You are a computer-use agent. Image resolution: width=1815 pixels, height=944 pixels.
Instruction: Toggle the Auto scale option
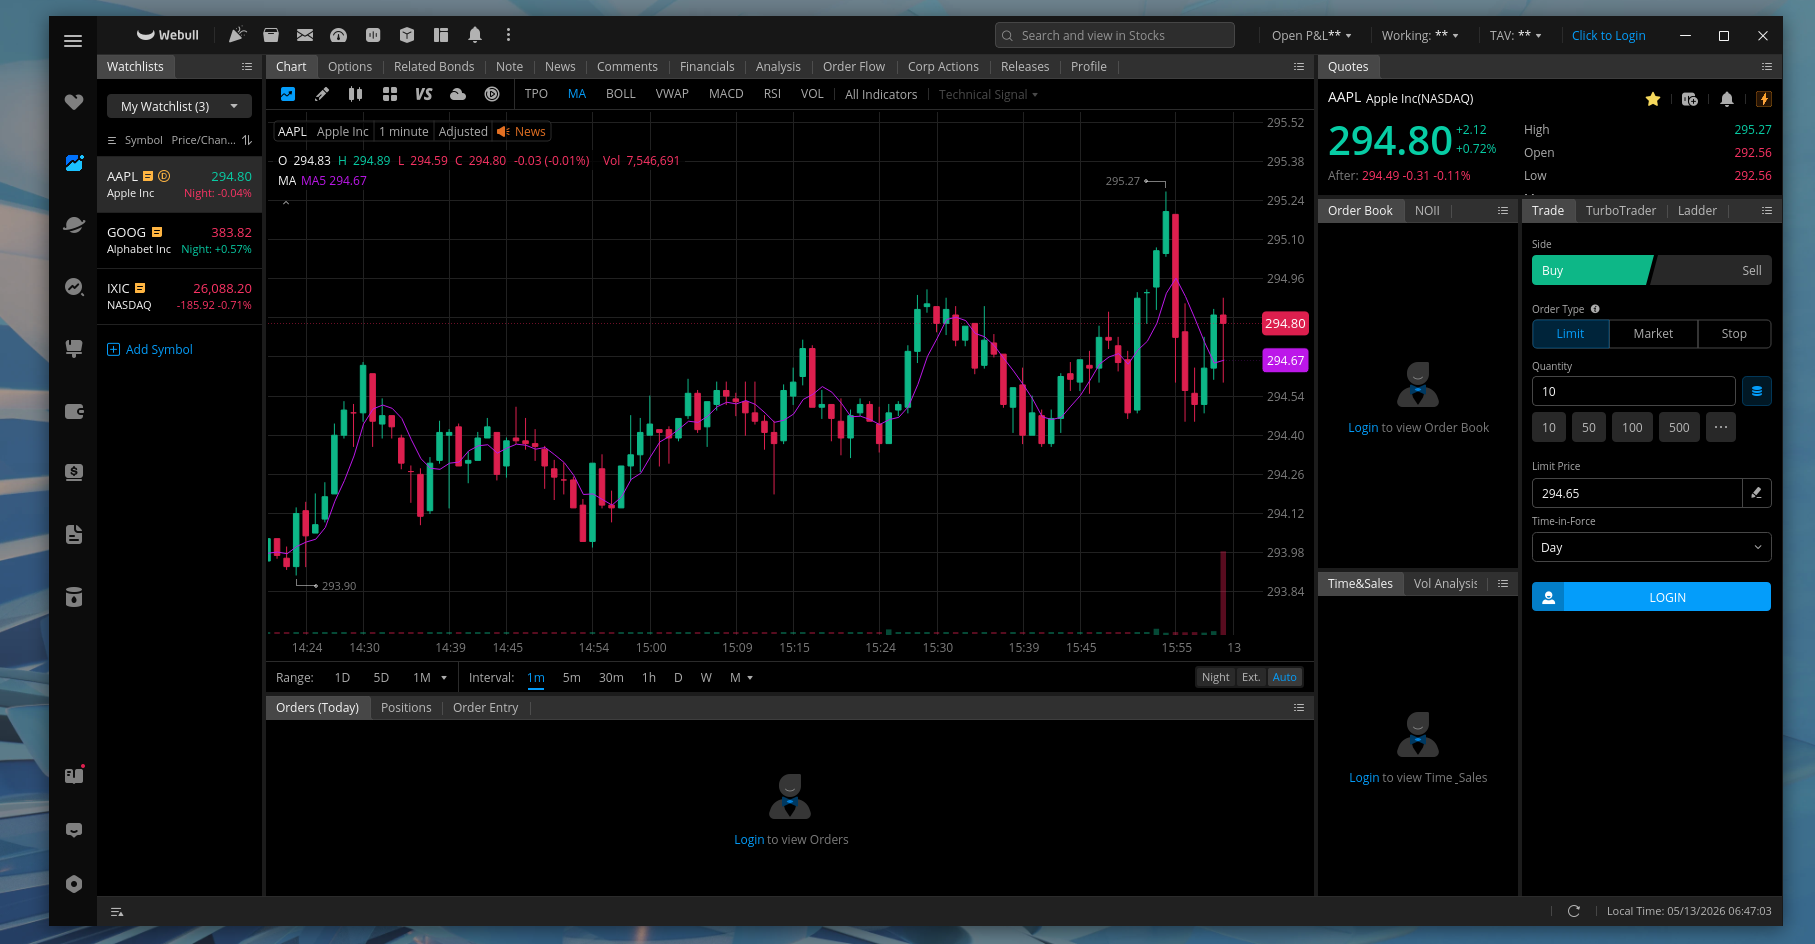pos(1285,677)
